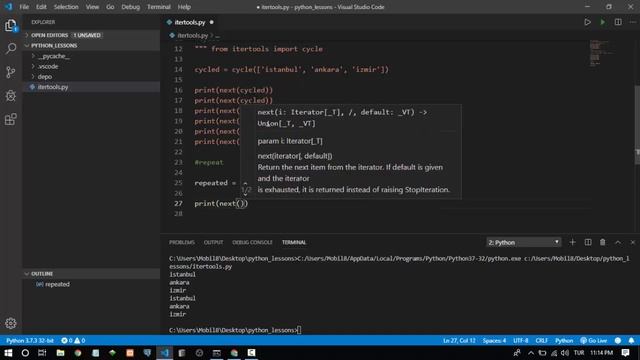Click Python 3.7.3 32-bit interpreter selector
The height and width of the screenshot is (360, 640).
pos(30,340)
